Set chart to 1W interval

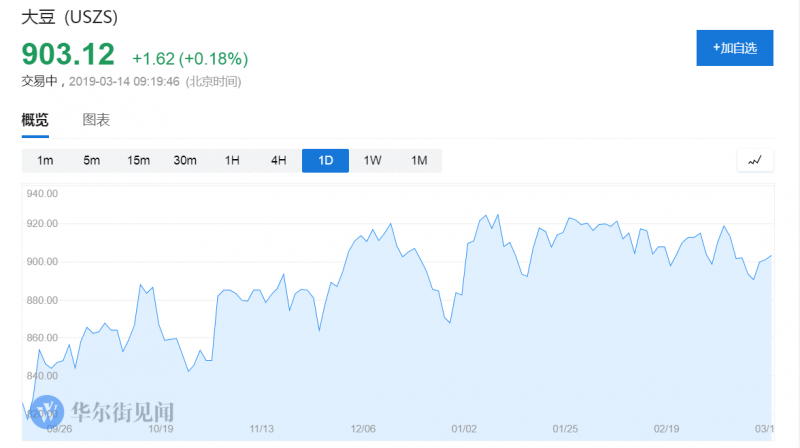[x=372, y=161]
